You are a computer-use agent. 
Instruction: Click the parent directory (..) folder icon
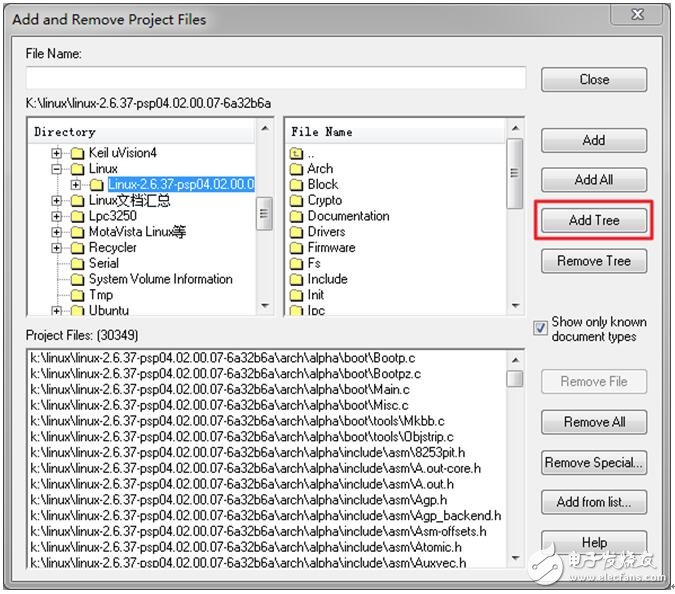pyautogui.click(x=296, y=153)
